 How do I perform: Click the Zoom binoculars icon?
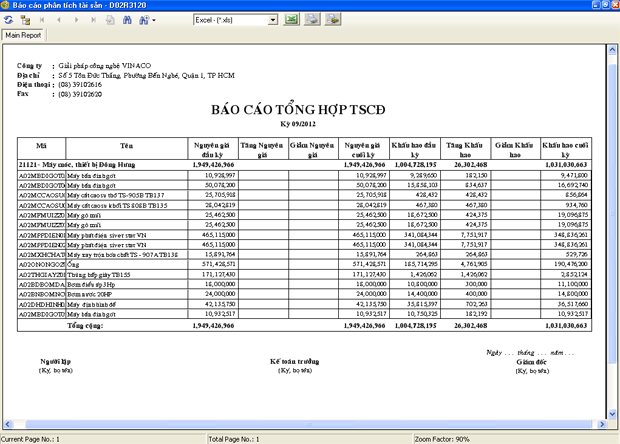click(144, 20)
